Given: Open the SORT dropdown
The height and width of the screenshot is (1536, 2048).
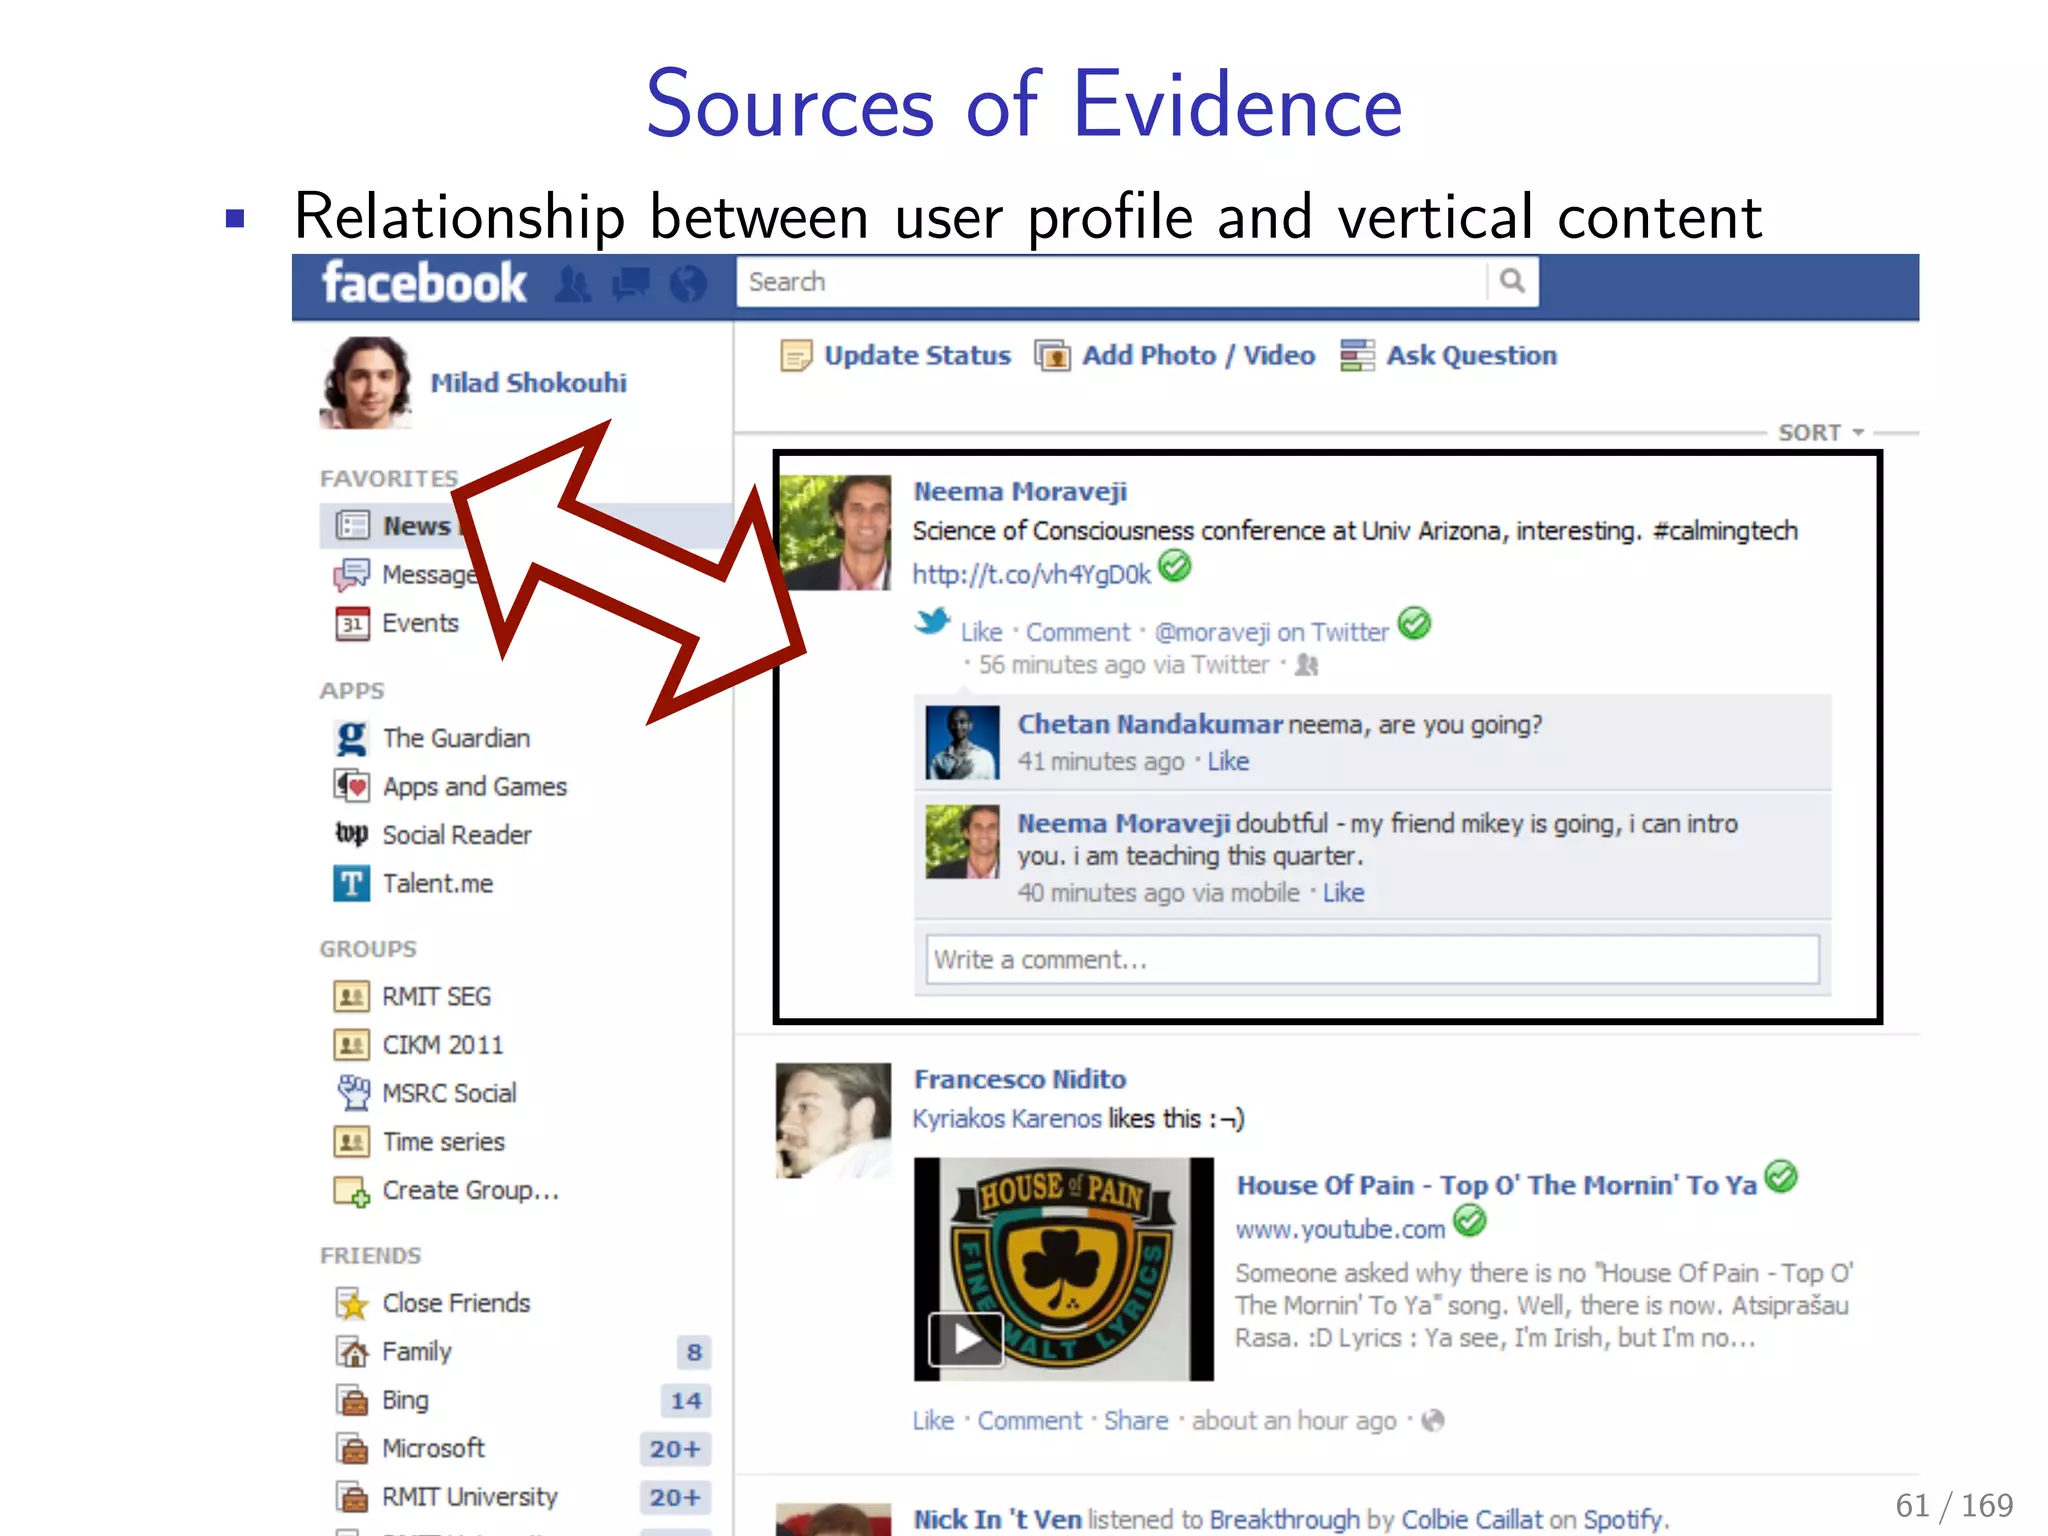Looking at the screenshot, I should [1821, 433].
